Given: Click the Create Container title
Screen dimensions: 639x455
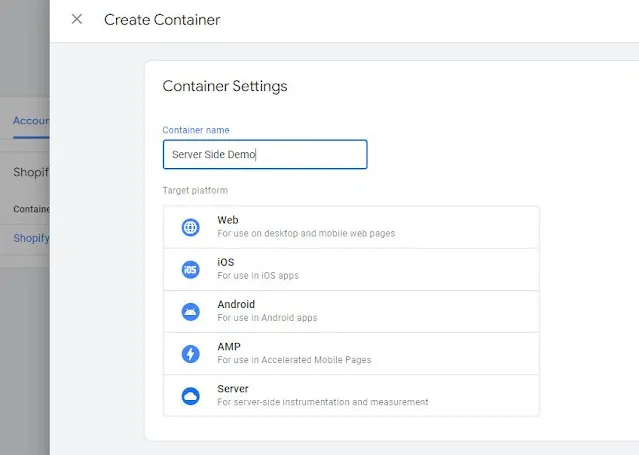Looking at the screenshot, I should click(162, 20).
